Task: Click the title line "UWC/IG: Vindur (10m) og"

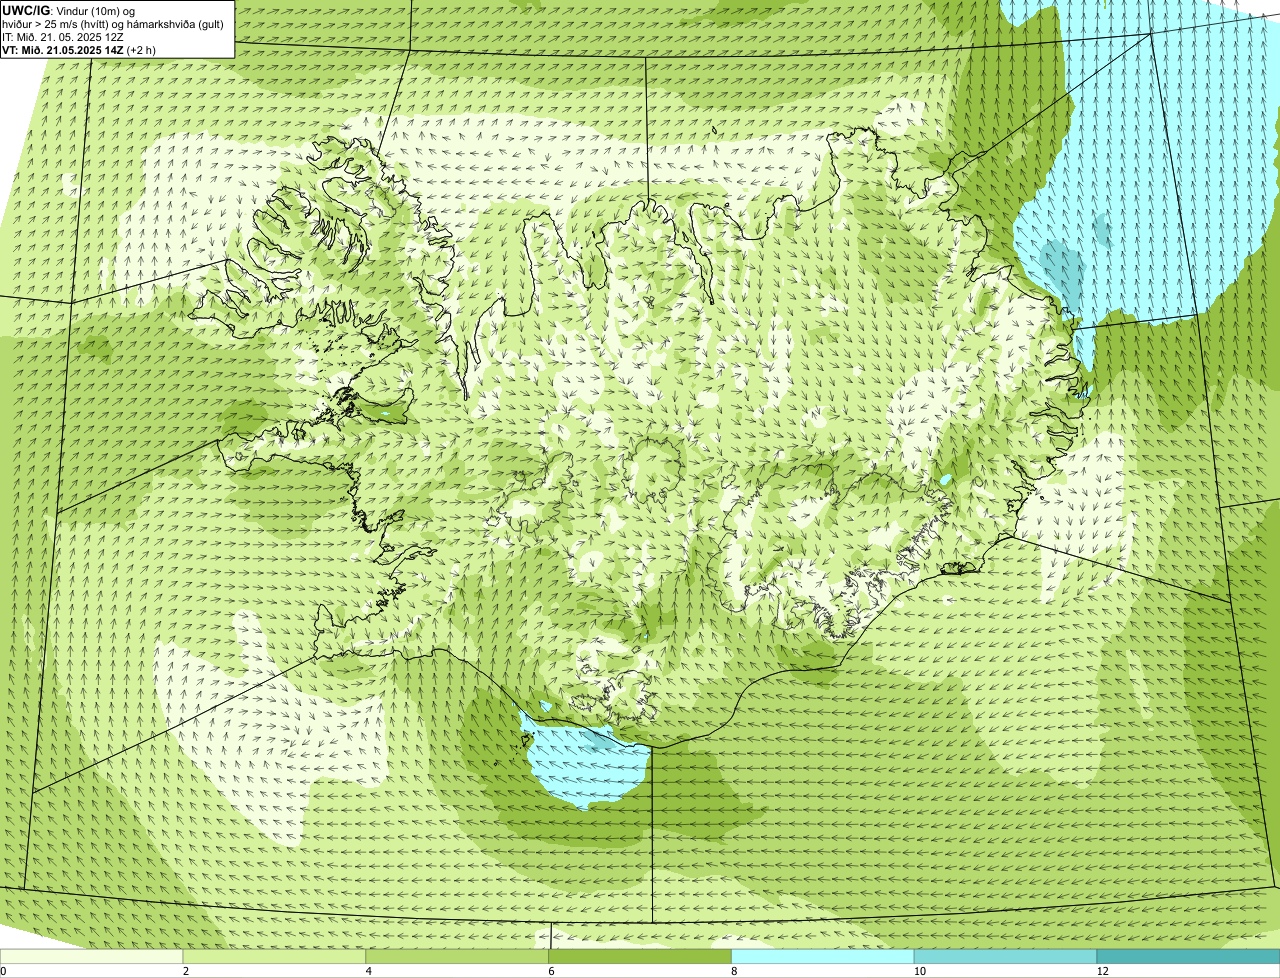Action: (69, 10)
